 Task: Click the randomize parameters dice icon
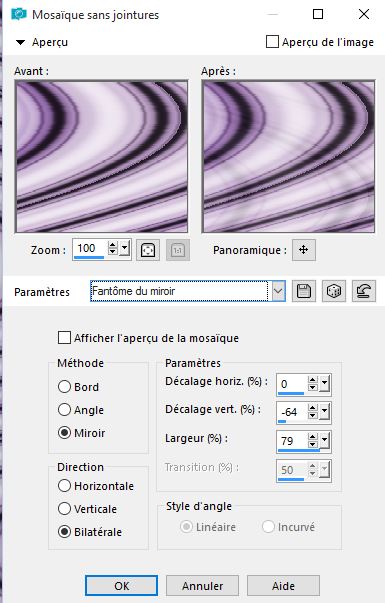click(333, 291)
